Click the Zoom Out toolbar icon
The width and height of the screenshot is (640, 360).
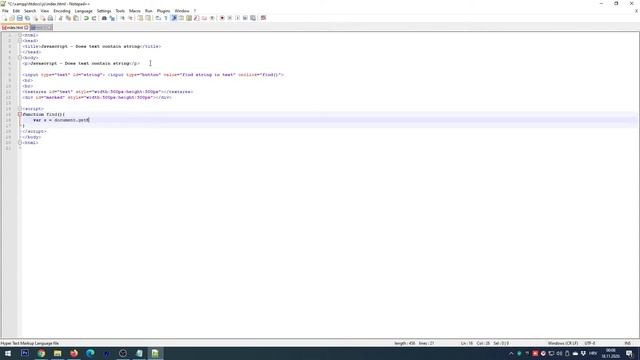[x=131, y=18]
